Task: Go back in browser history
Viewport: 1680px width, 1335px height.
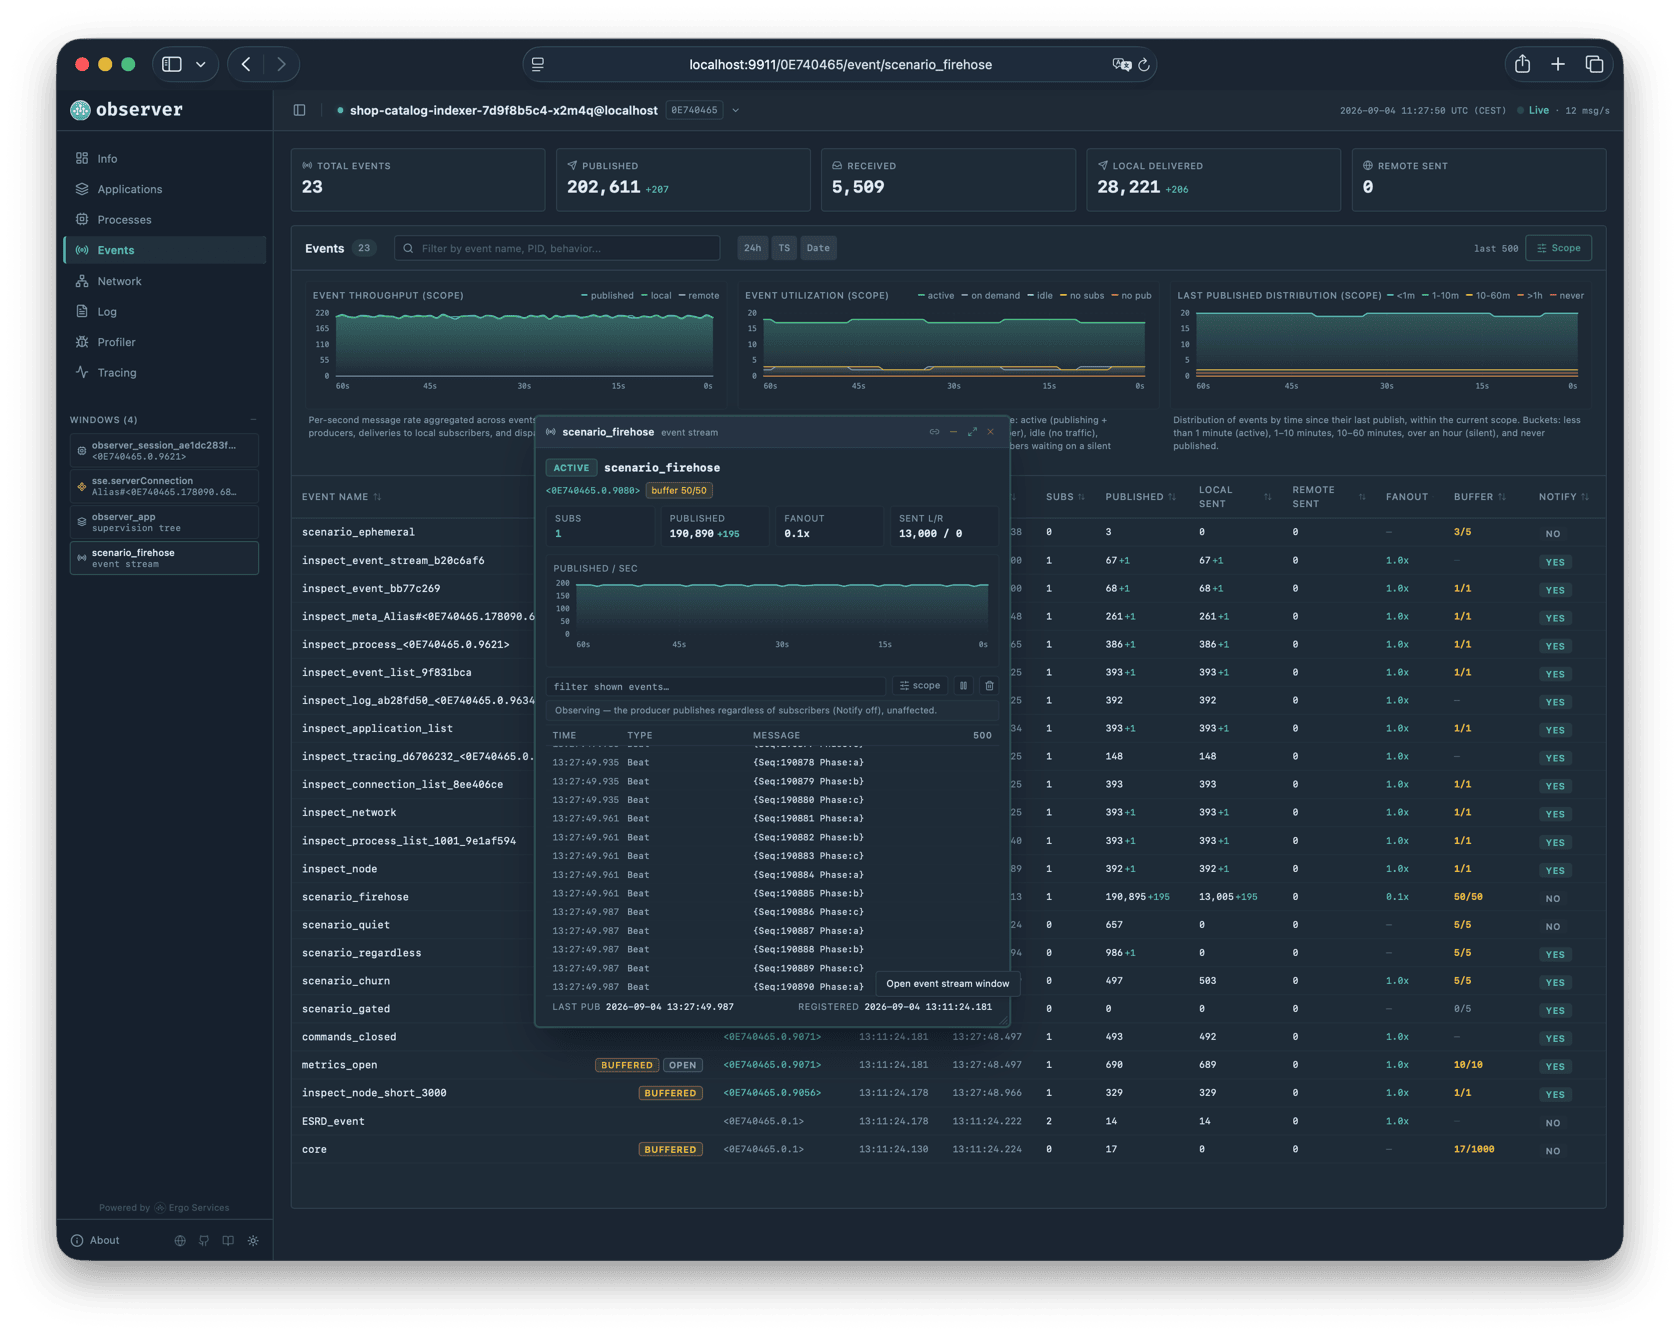Action: pos(246,64)
